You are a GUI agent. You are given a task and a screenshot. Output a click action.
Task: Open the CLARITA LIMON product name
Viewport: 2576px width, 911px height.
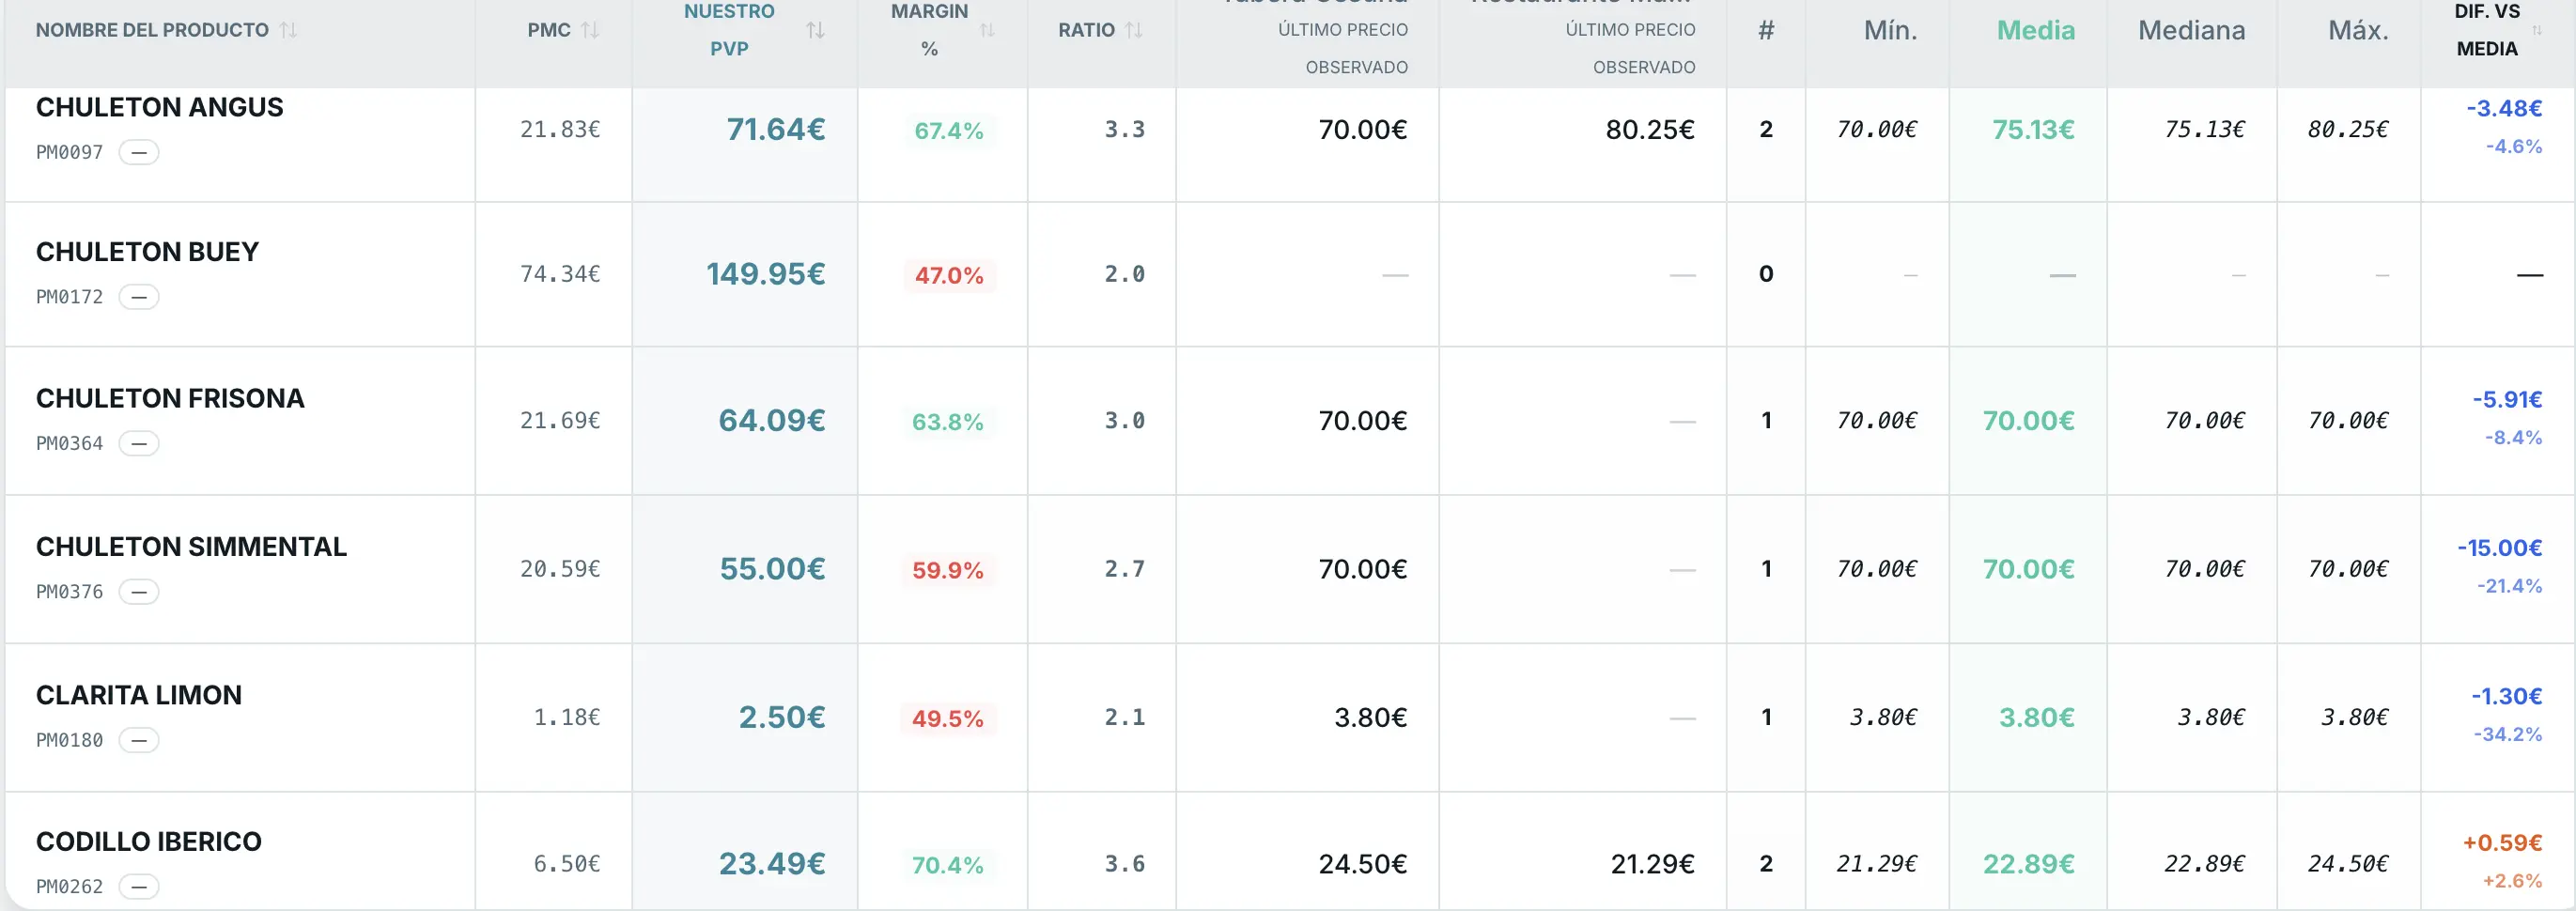point(138,695)
